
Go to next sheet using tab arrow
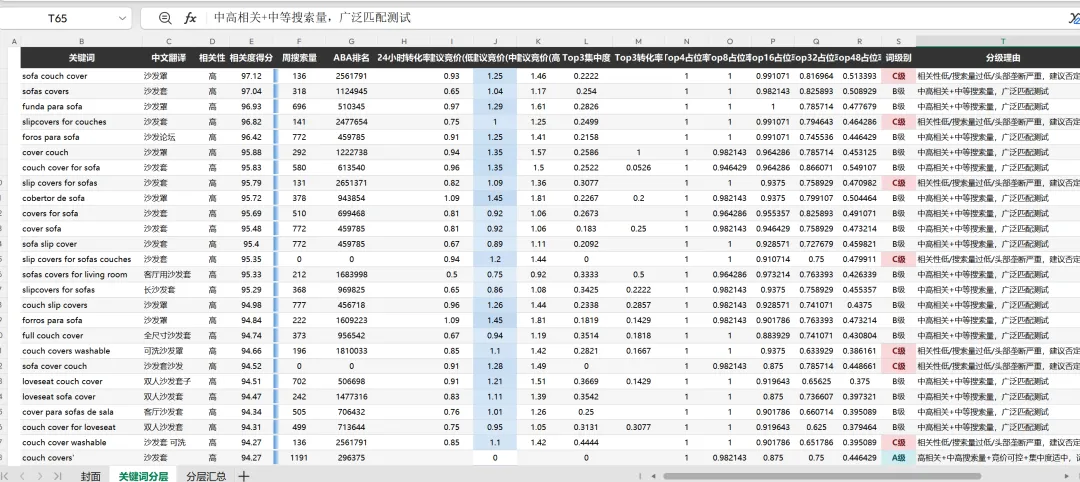[x=40, y=476]
